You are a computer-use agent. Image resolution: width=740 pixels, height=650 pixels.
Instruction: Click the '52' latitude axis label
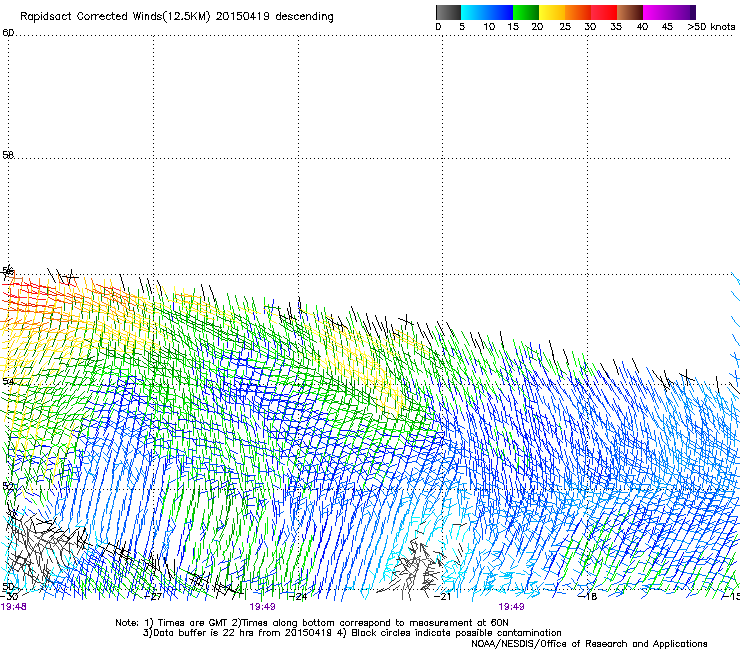pos(8,486)
